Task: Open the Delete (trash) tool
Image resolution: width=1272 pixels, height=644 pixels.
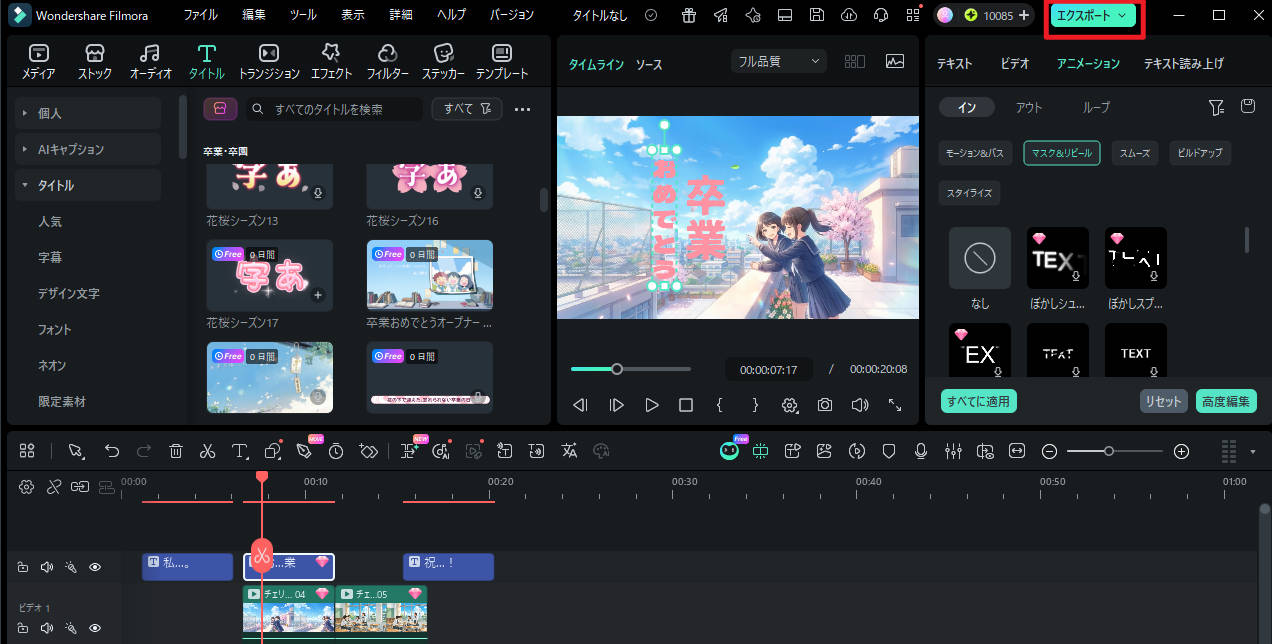Action: click(x=176, y=451)
